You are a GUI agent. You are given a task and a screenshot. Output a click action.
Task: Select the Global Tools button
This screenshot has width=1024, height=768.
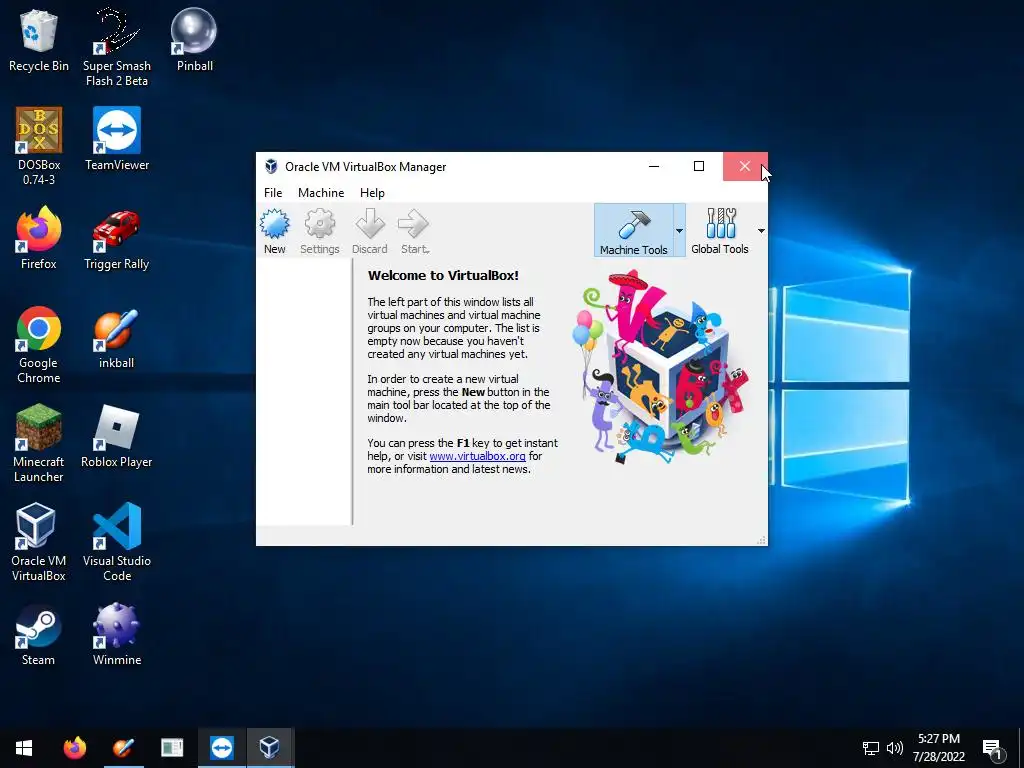pyautogui.click(x=720, y=231)
